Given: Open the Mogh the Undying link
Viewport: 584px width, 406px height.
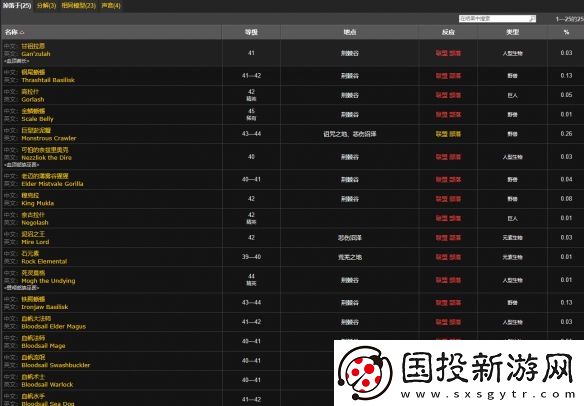Looking at the screenshot, I should (48, 281).
